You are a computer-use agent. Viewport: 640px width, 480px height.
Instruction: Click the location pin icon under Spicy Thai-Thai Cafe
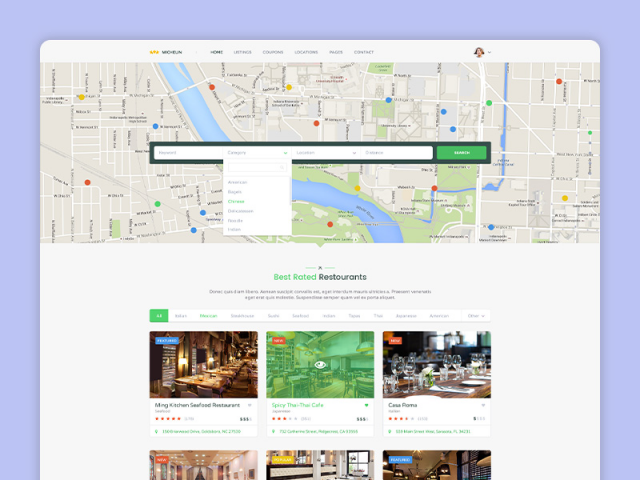[273, 431]
